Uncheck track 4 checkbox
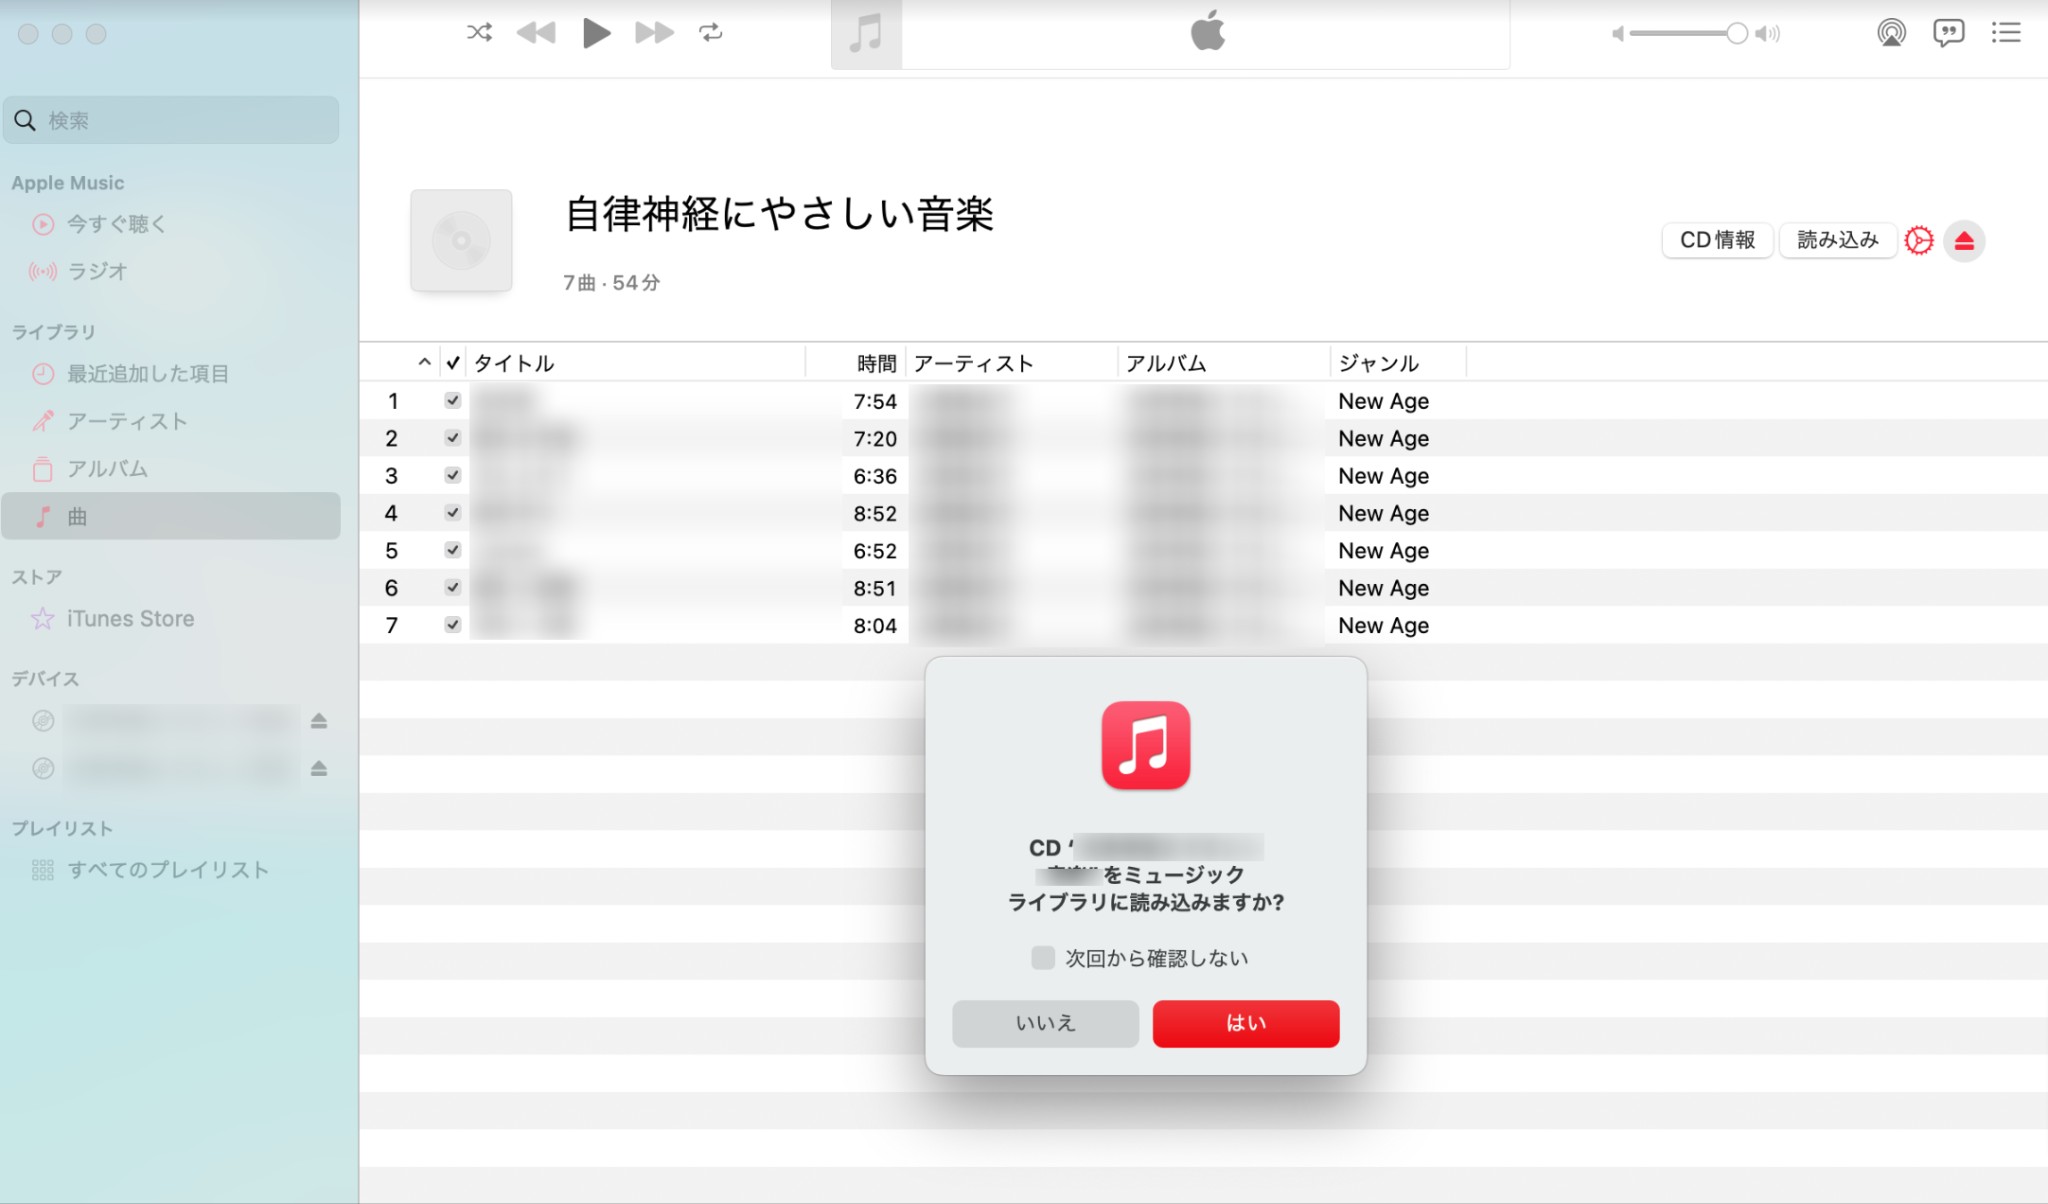The image size is (2048, 1204). (453, 513)
